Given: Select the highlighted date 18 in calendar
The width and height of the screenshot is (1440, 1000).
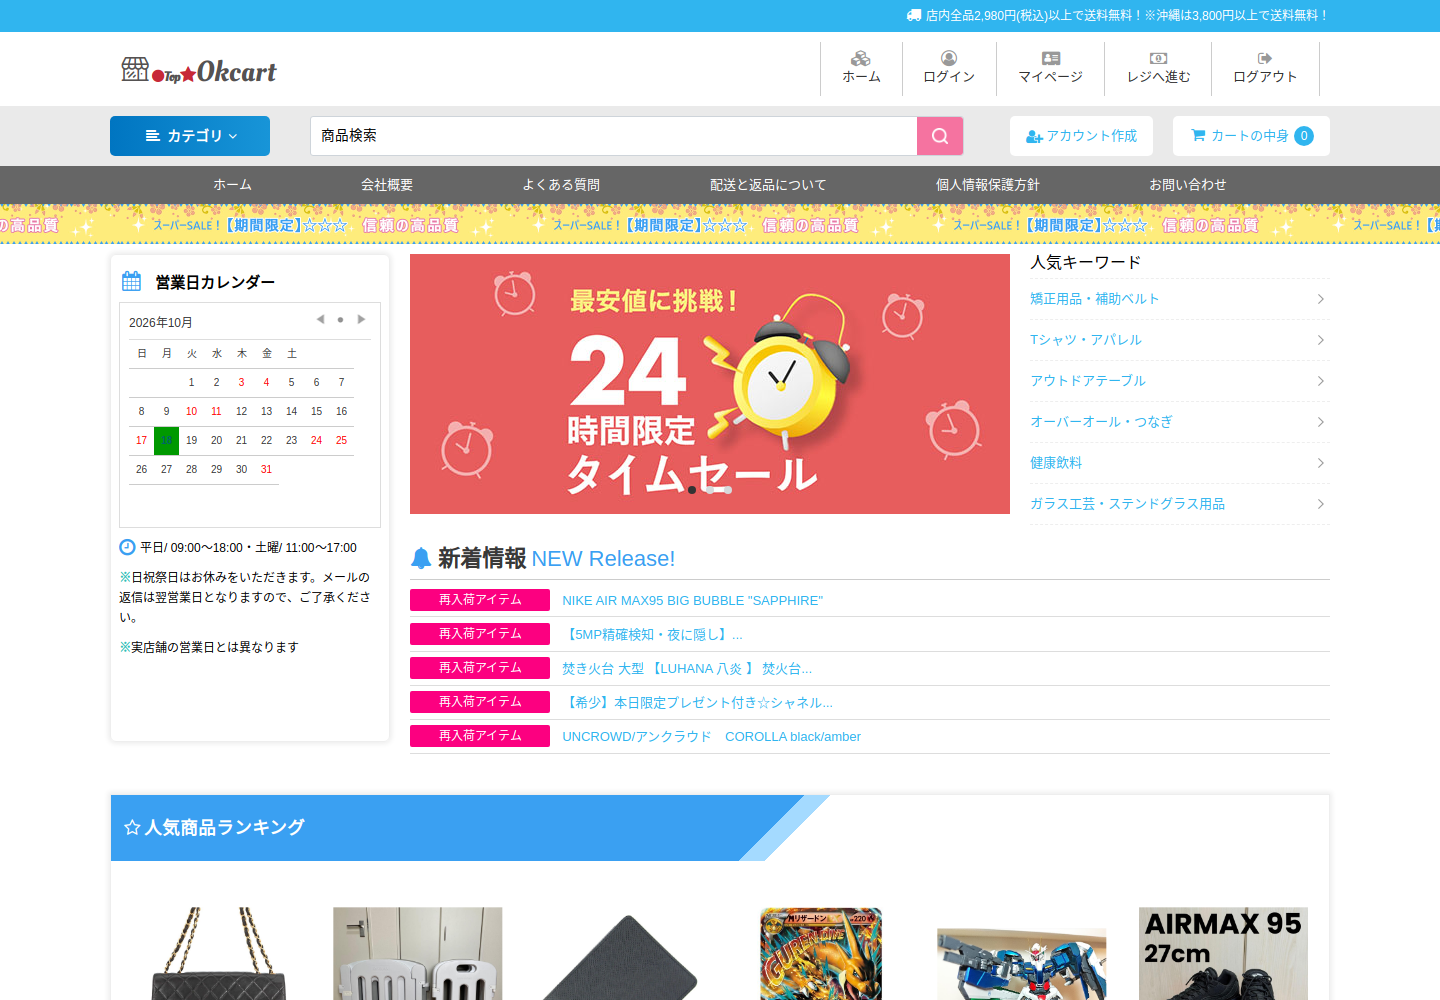Looking at the screenshot, I should (x=166, y=441).
